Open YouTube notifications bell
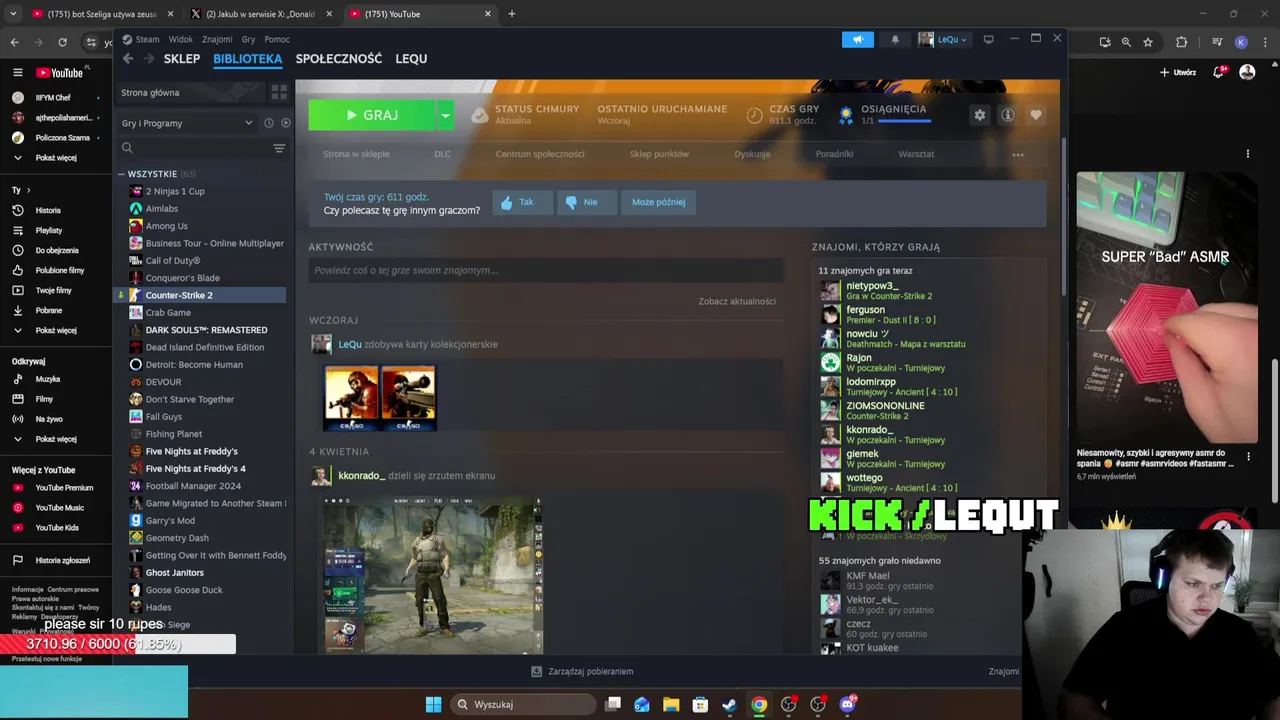 coord(1219,72)
